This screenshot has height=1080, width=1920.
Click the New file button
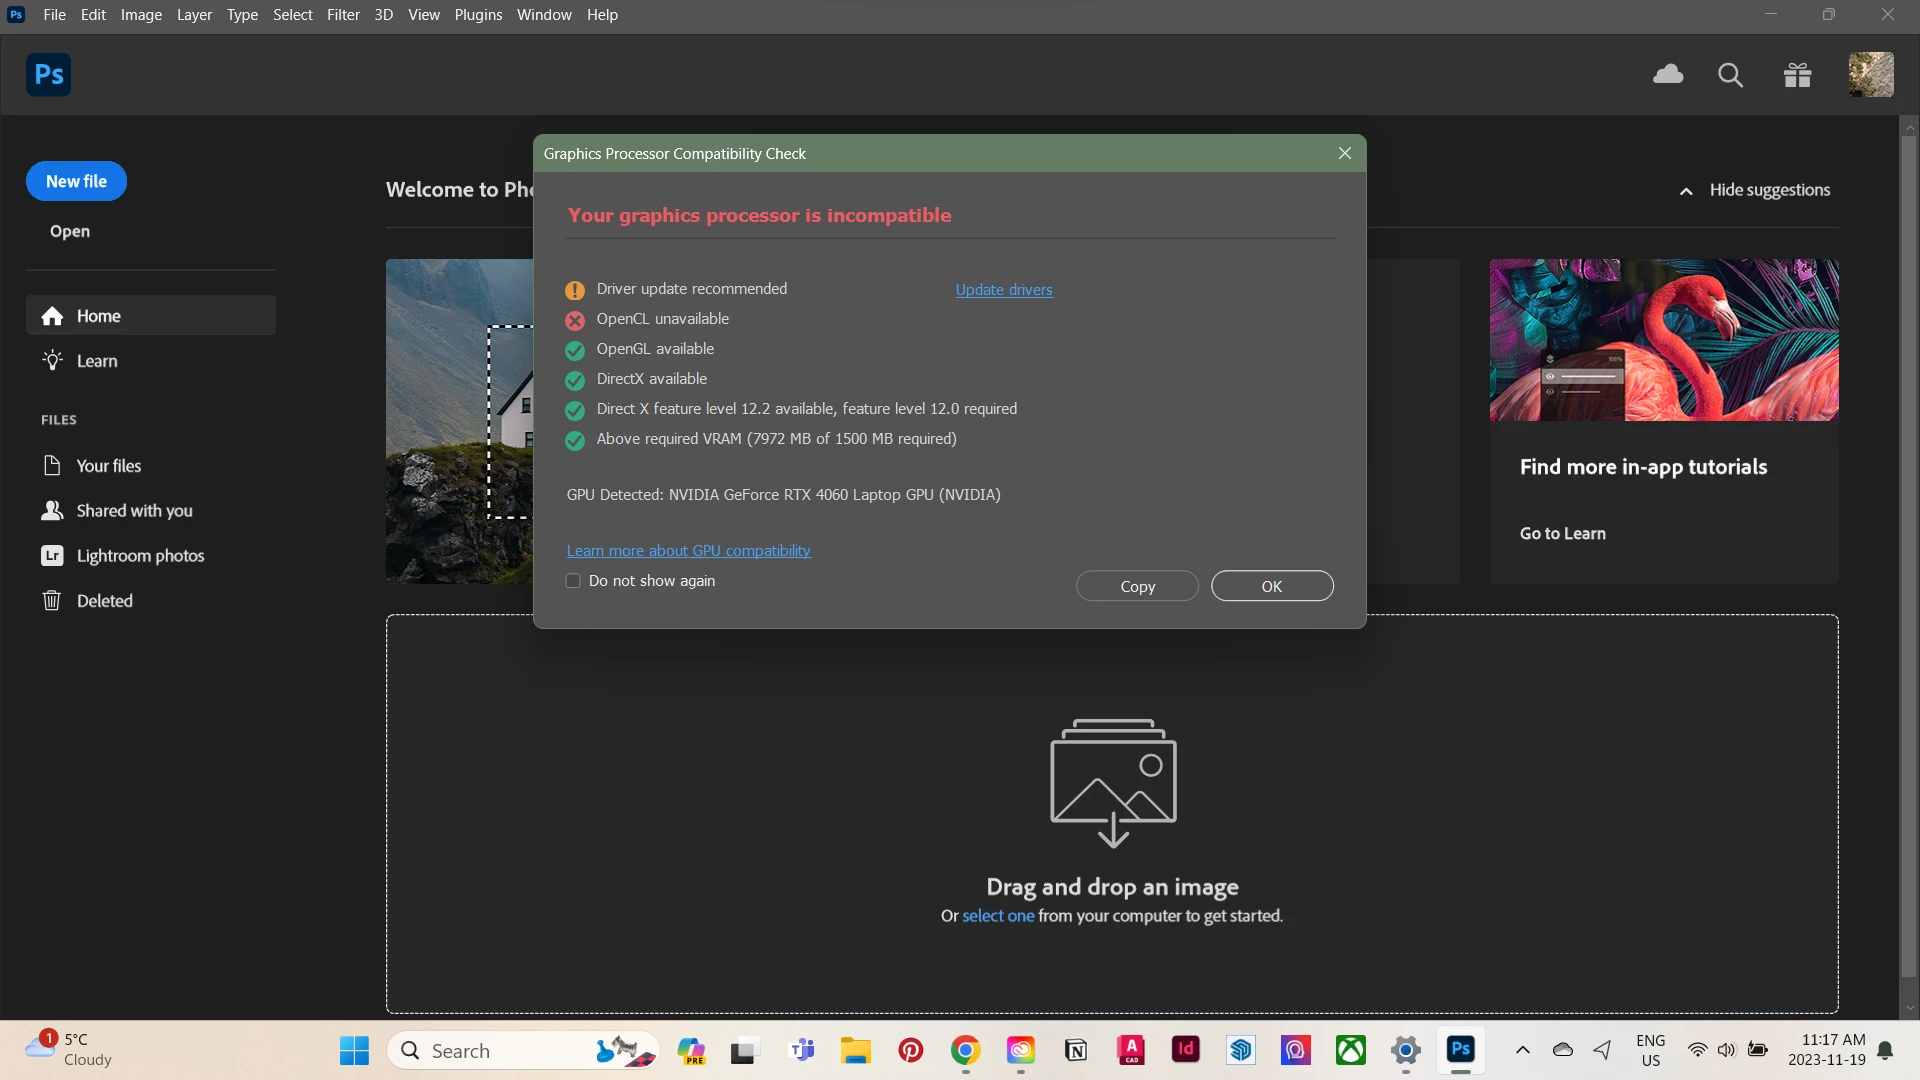(x=76, y=181)
